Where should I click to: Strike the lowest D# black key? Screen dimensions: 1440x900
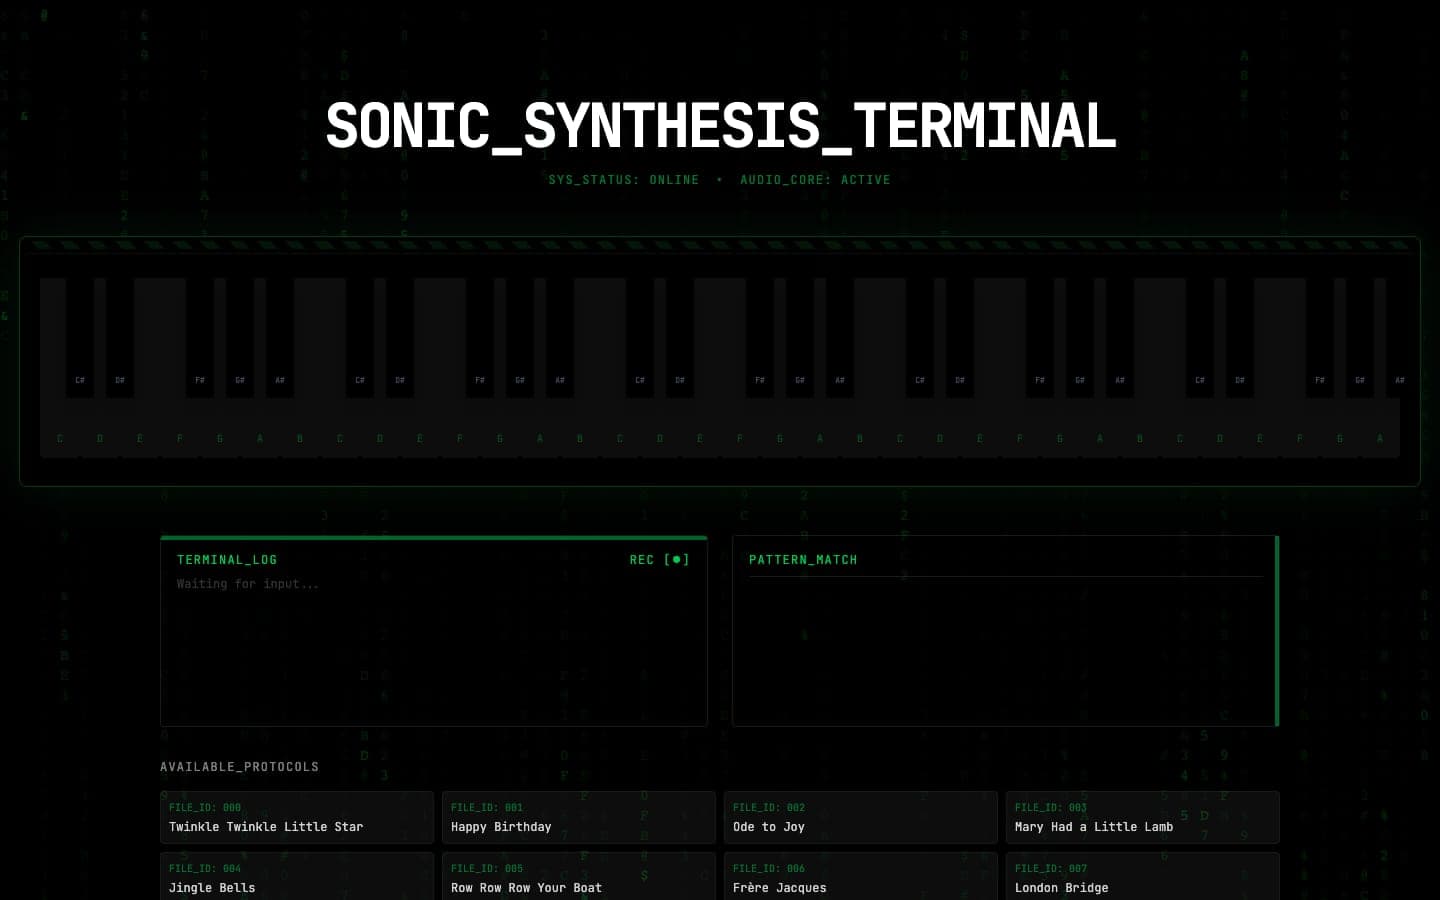(120, 338)
